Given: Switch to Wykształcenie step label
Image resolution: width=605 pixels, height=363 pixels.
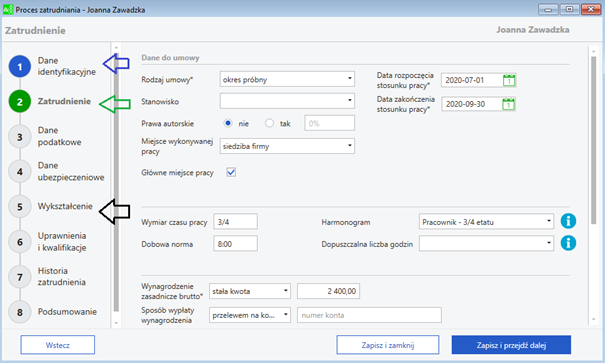Looking at the screenshot, I should [65, 206].
